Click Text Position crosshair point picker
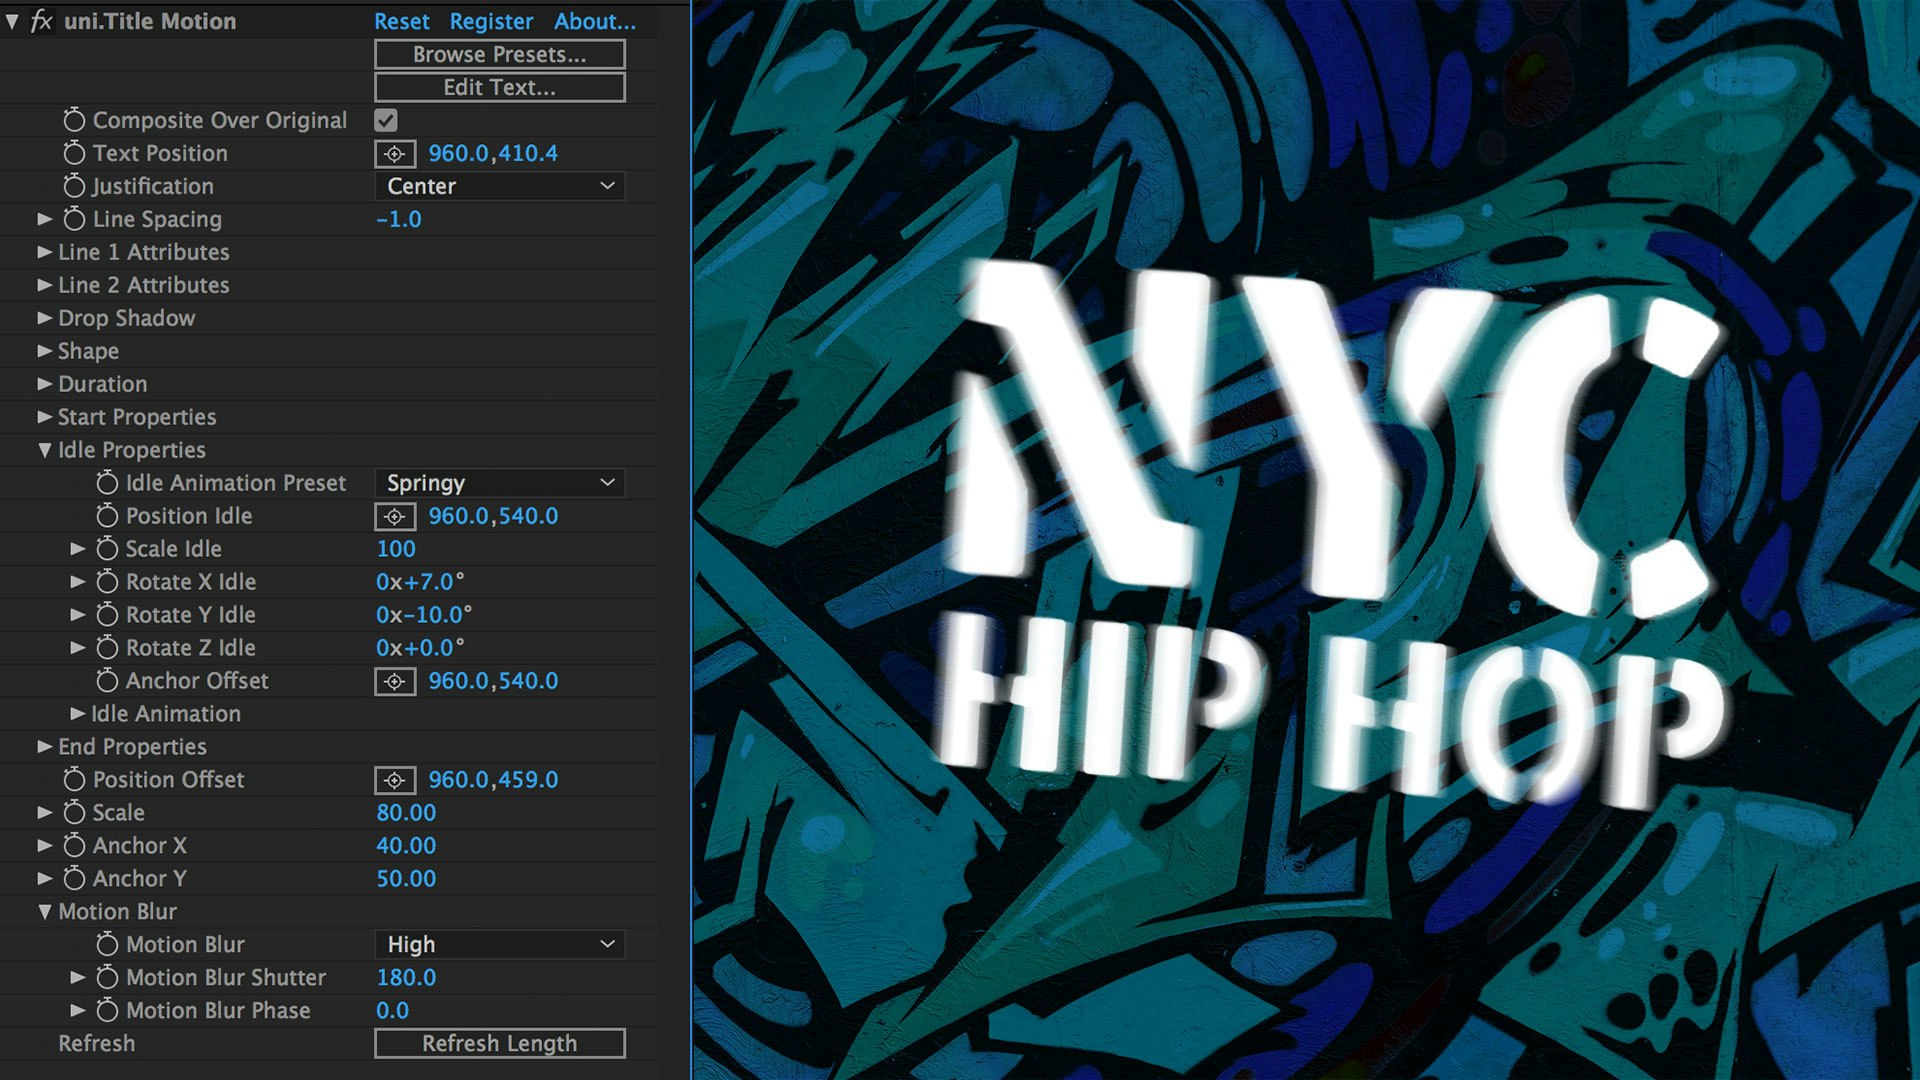 coord(394,153)
